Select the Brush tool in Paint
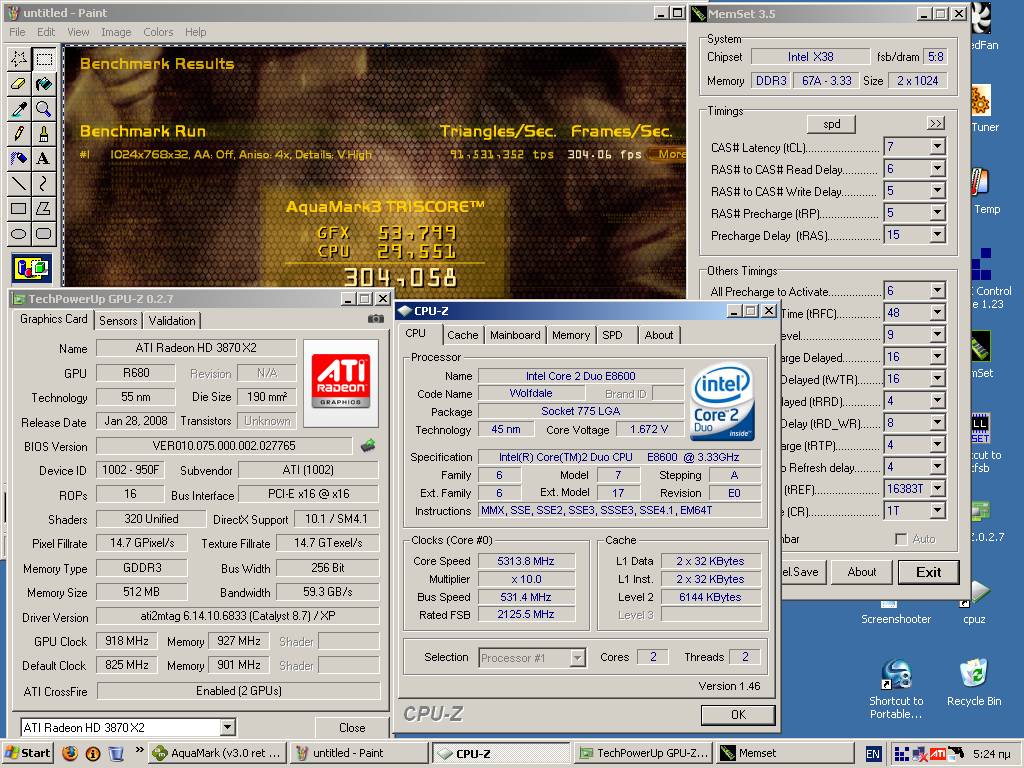Screen dimensions: 1024x768 [44, 134]
